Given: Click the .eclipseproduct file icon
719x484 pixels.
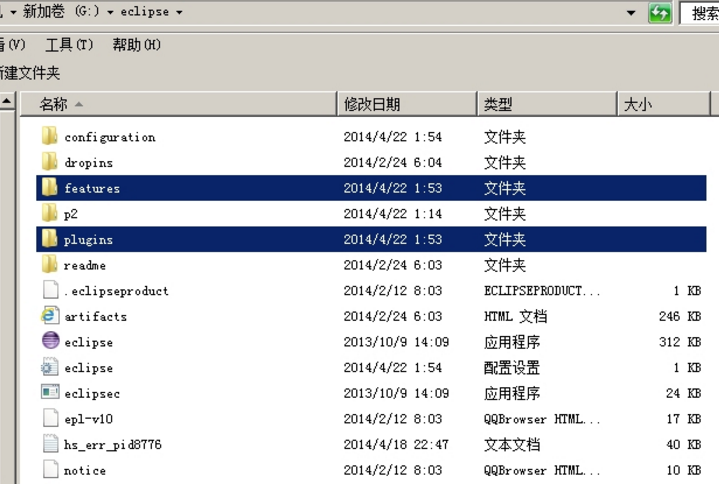Looking at the screenshot, I should click(x=50, y=290).
